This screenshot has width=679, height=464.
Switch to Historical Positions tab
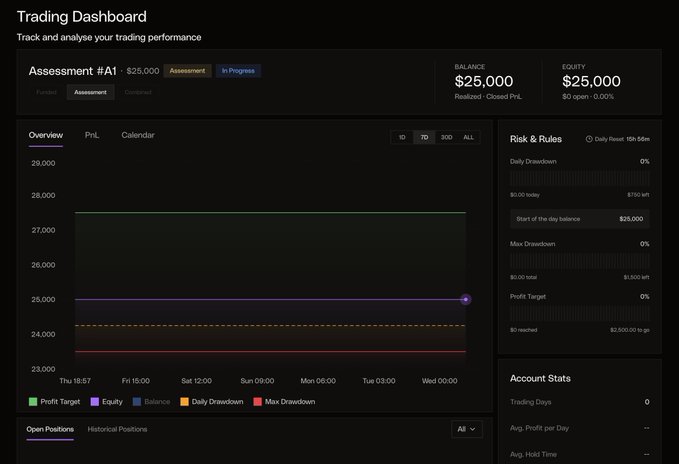(x=117, y=429)
